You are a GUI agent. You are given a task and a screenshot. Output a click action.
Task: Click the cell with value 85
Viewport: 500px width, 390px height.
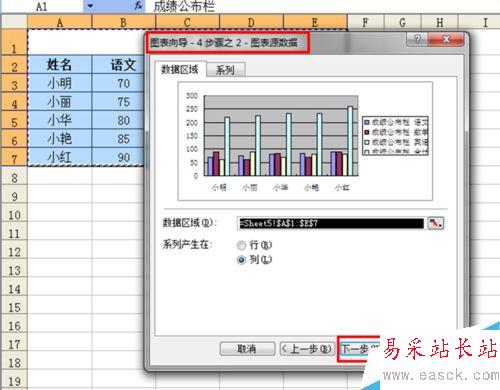(x=118, y=139)
